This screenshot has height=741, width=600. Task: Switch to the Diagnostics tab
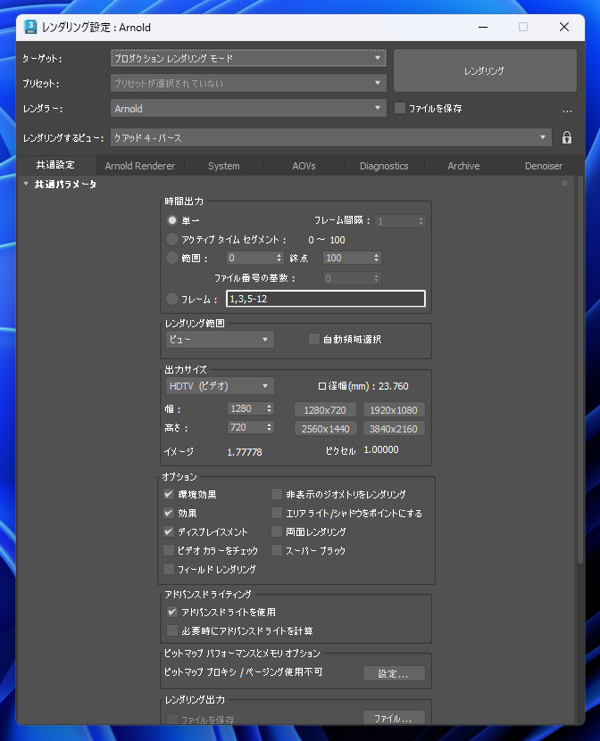coord(384,166)
